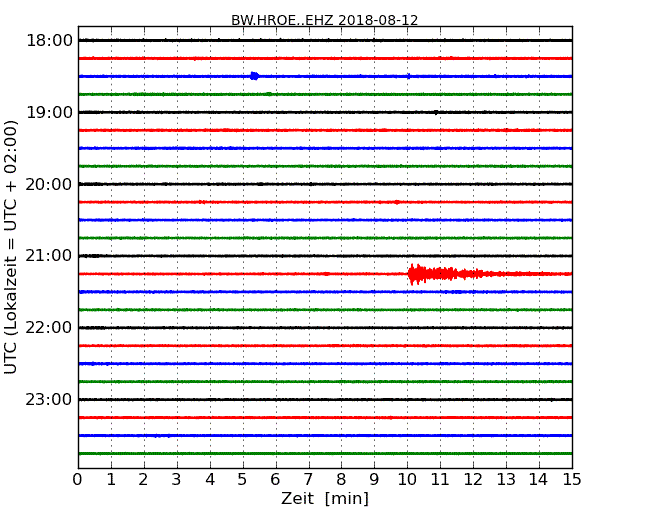
Task: Click the "0" x-axis tick label
Action: point(78,480)
